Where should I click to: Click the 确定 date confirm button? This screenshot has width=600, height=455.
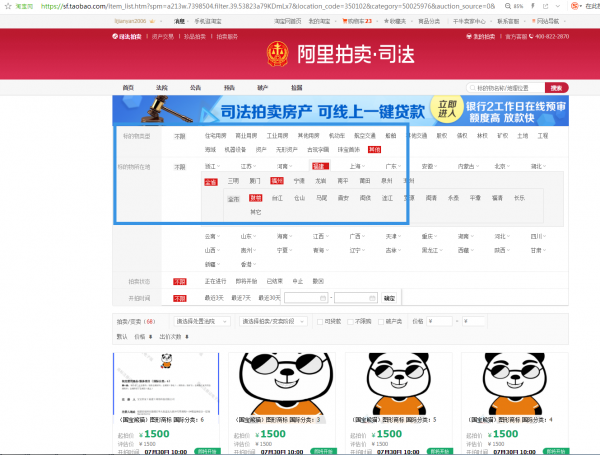[389, 298]
